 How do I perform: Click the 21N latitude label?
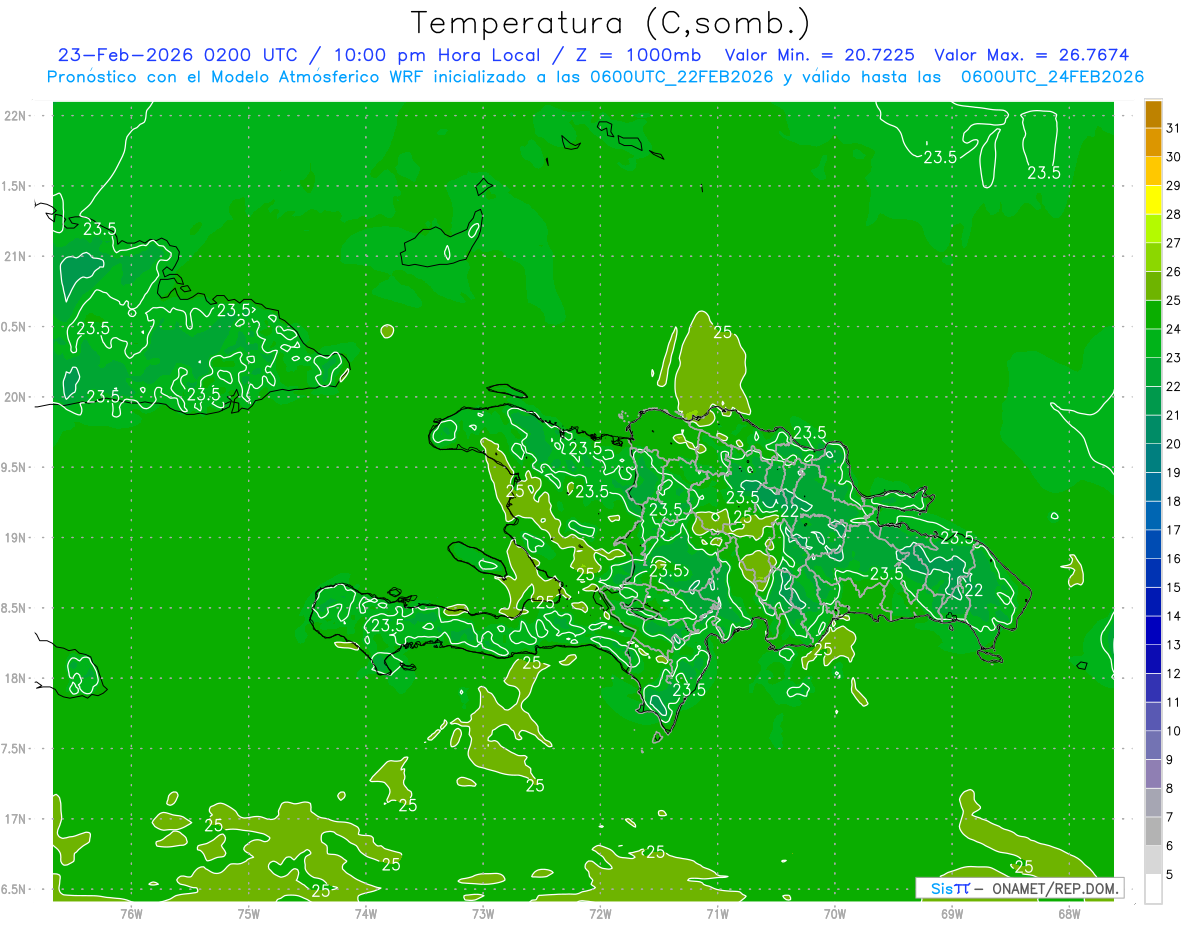pos(17,256)
